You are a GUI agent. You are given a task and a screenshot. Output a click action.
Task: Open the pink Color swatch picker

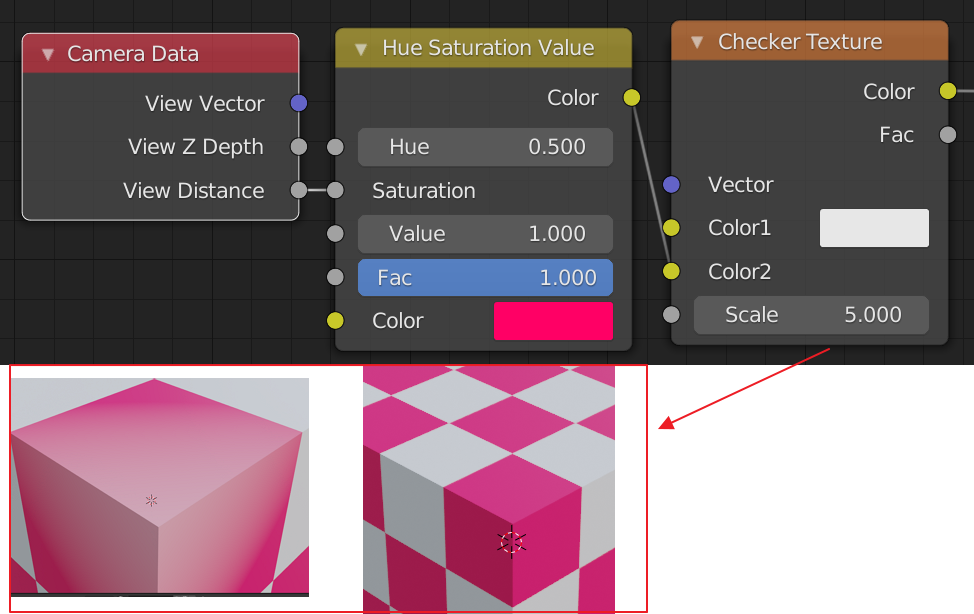point(553,321)
